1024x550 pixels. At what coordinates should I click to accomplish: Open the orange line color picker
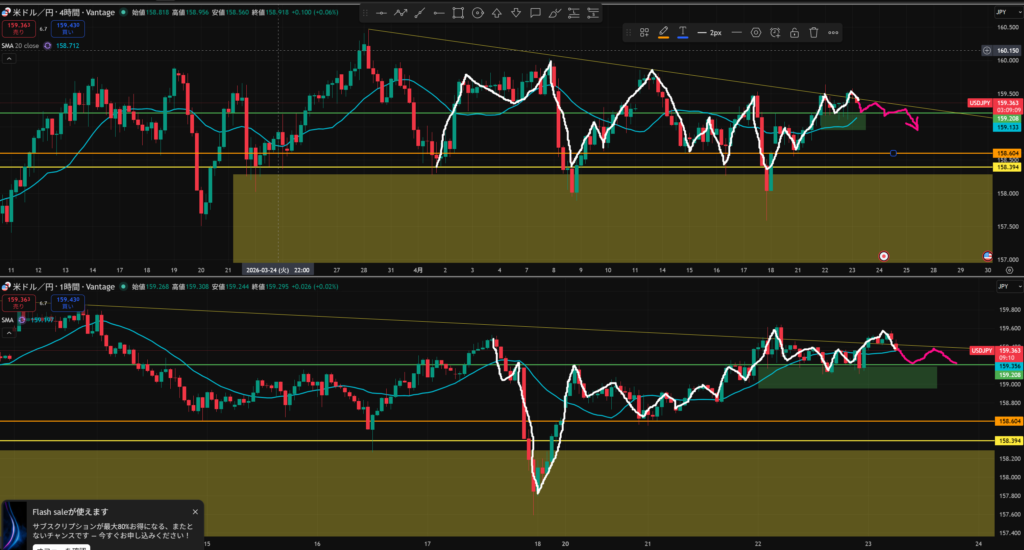664,32
